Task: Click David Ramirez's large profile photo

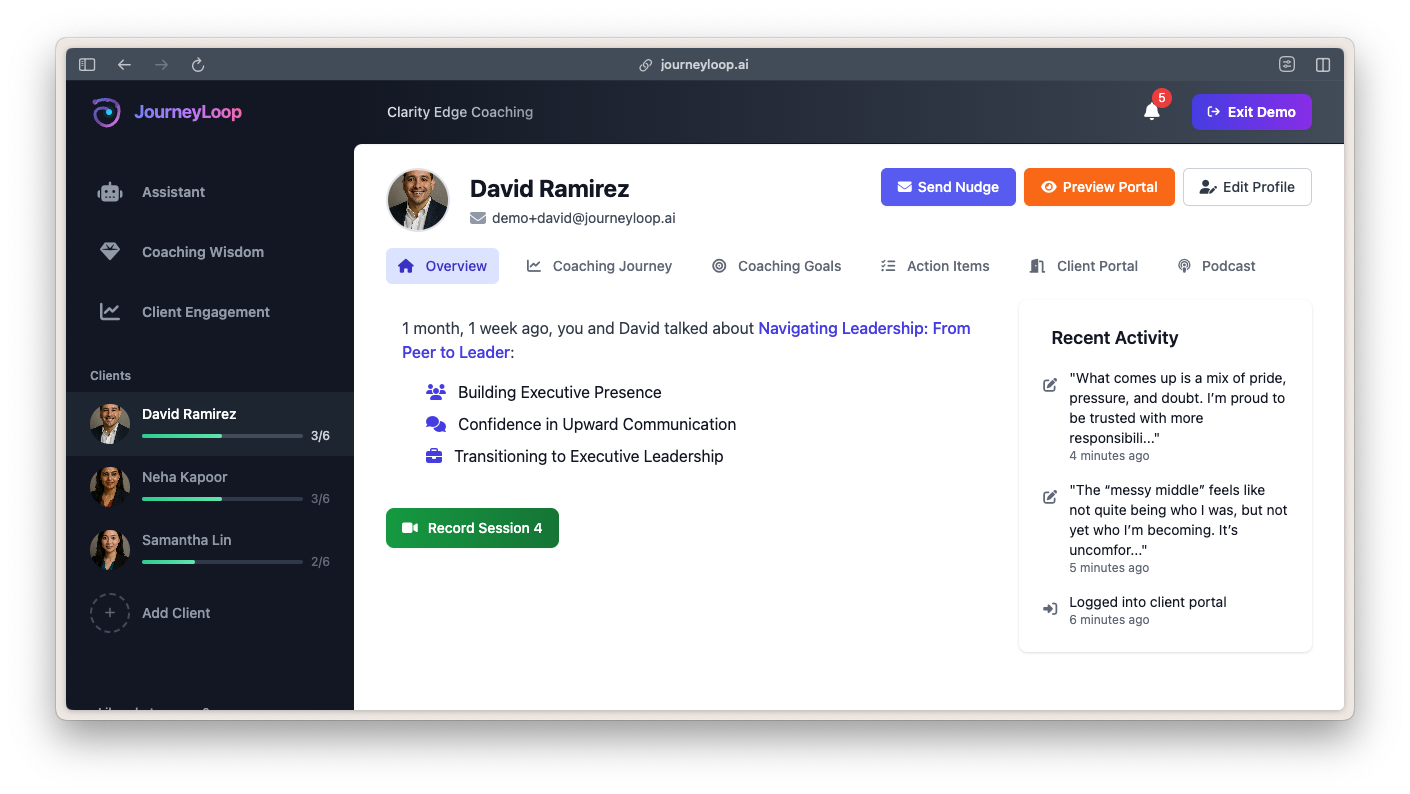Action: 418,200
